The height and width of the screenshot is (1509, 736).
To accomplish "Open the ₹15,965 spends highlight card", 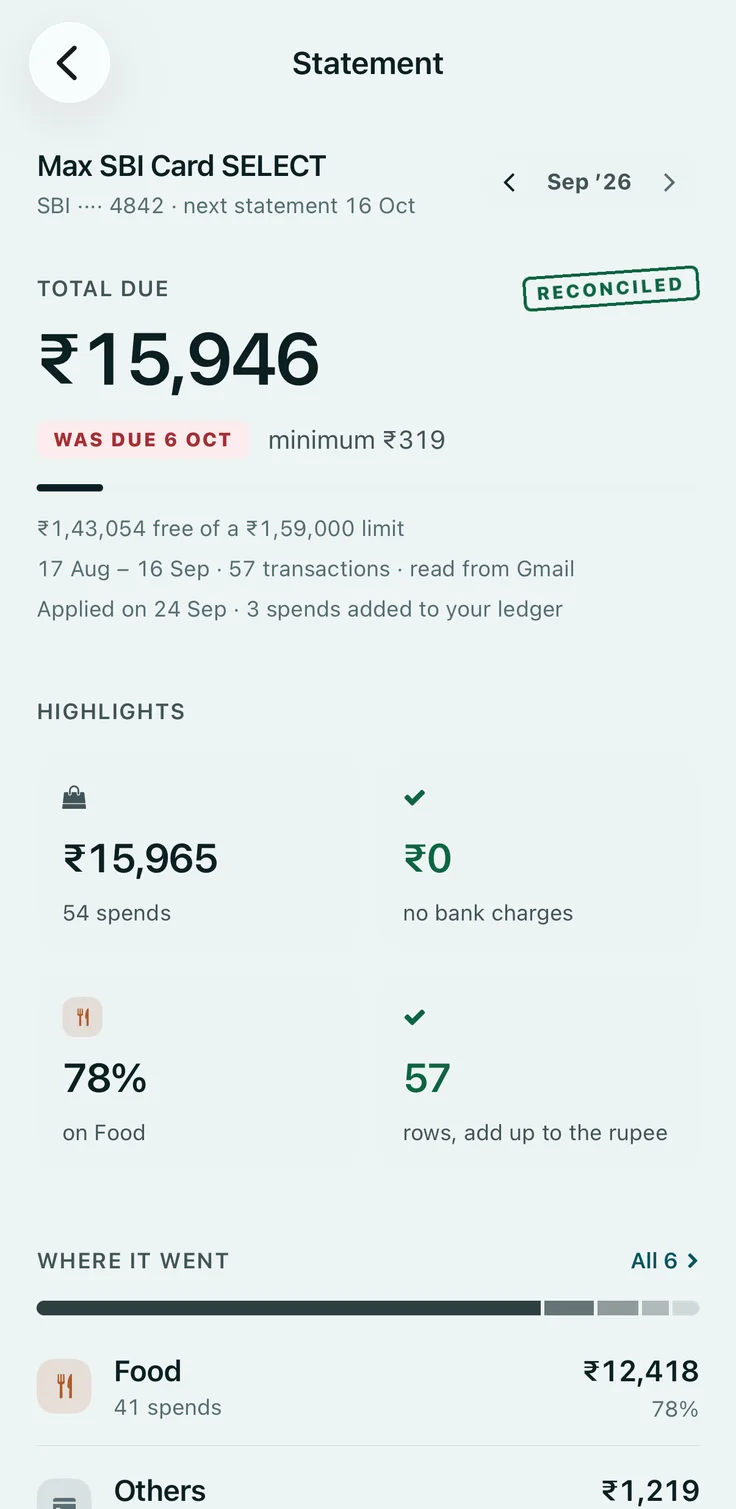I will click(x=198, y=850).
